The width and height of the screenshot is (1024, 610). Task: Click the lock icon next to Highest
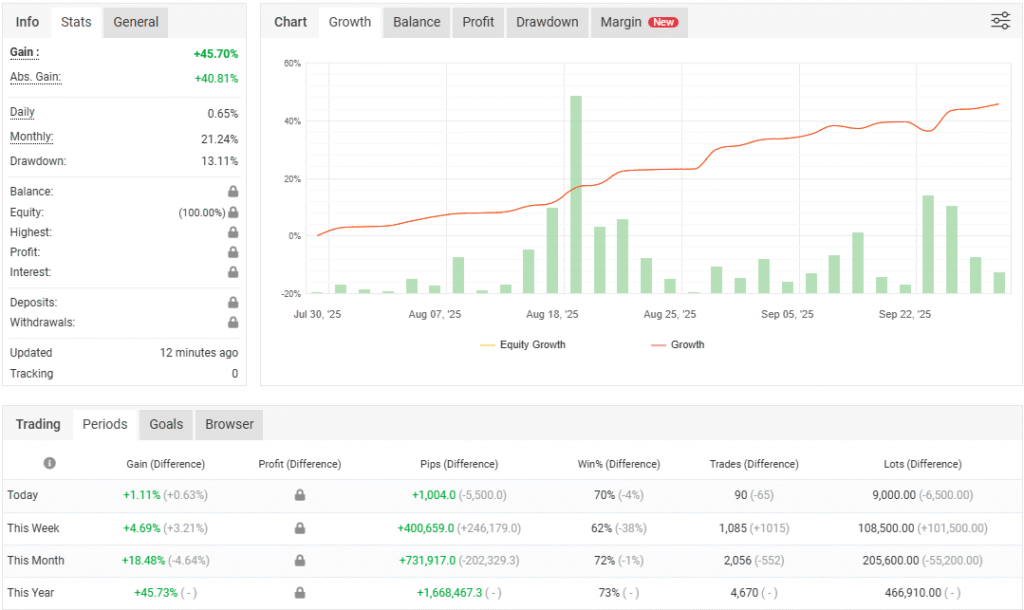233,232
